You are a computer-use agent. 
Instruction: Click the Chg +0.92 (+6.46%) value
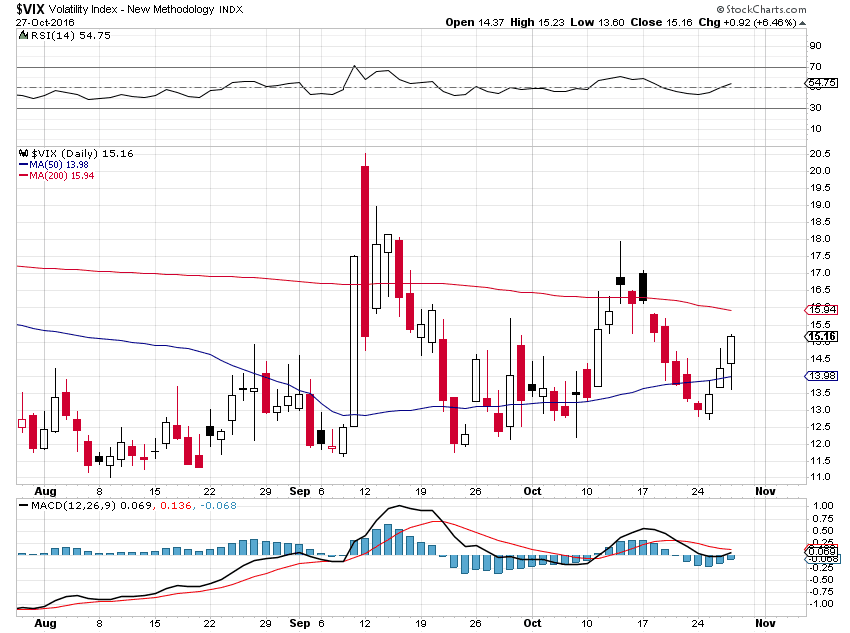tap(748, 23)
